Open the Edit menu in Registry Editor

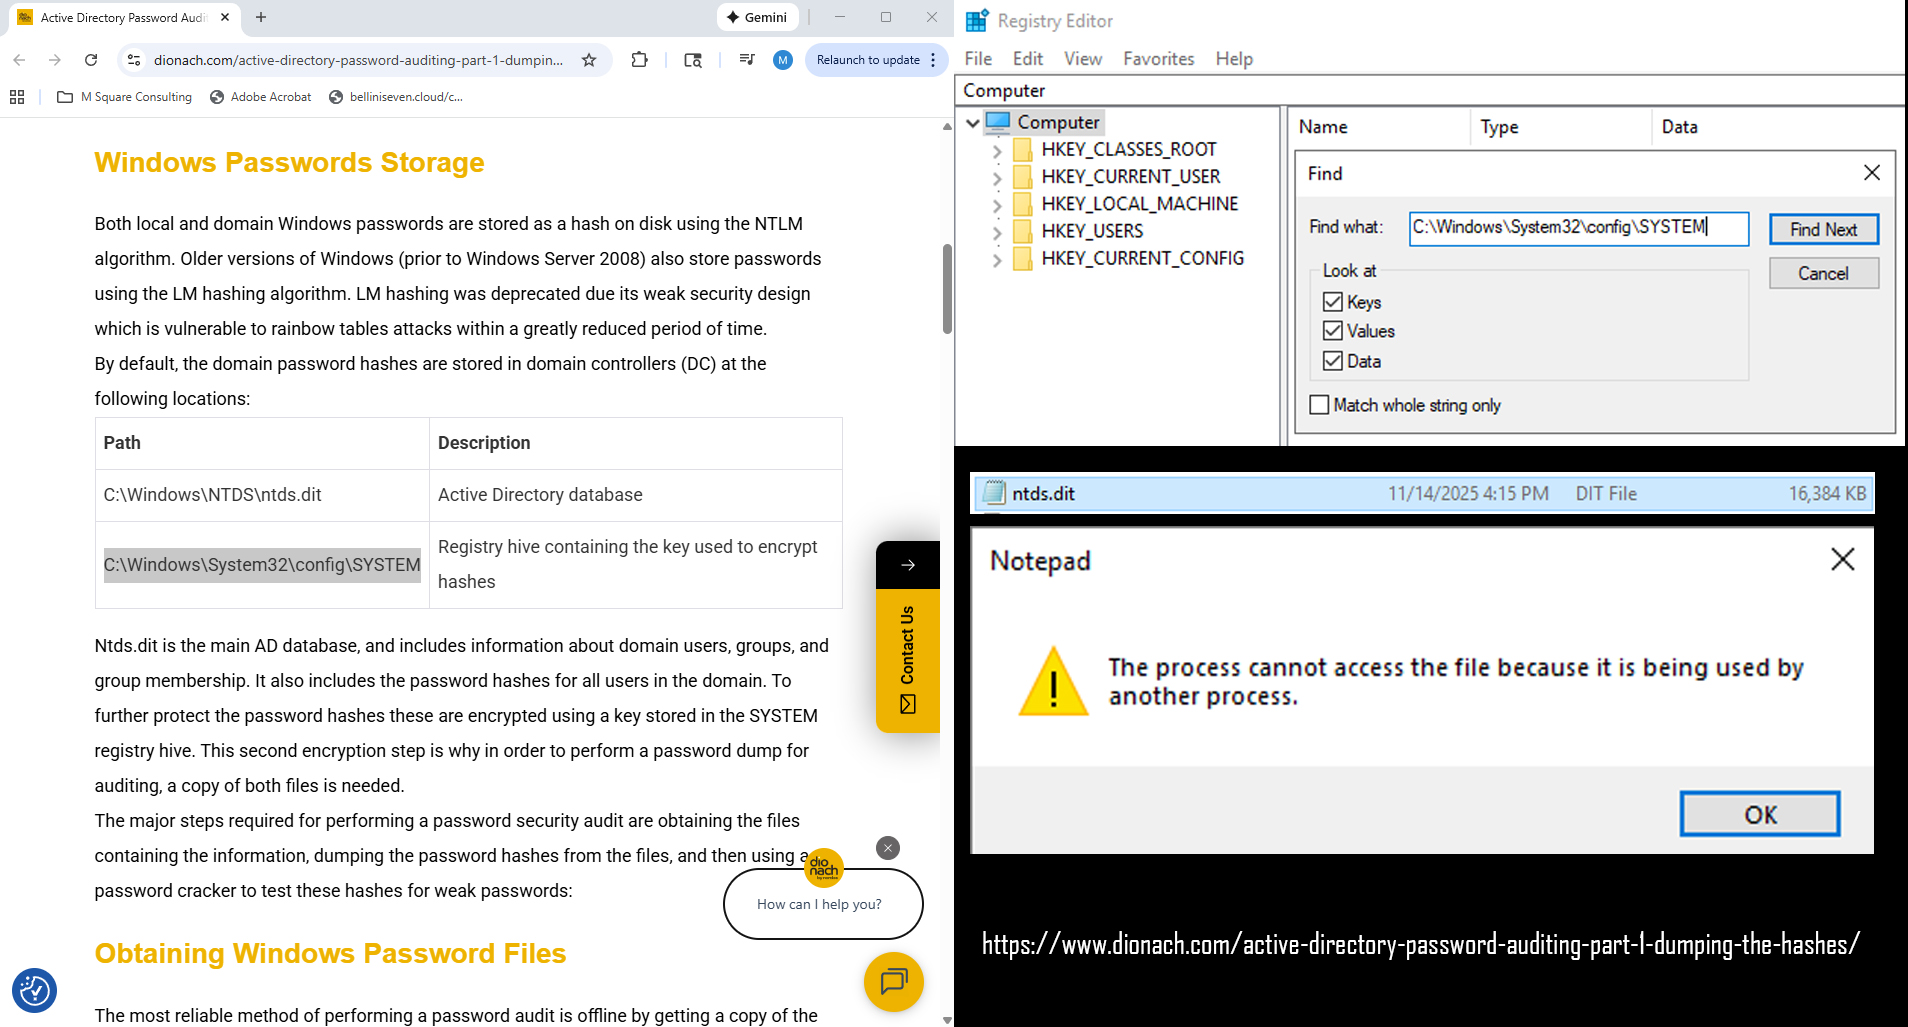(x=1027, y=59)
